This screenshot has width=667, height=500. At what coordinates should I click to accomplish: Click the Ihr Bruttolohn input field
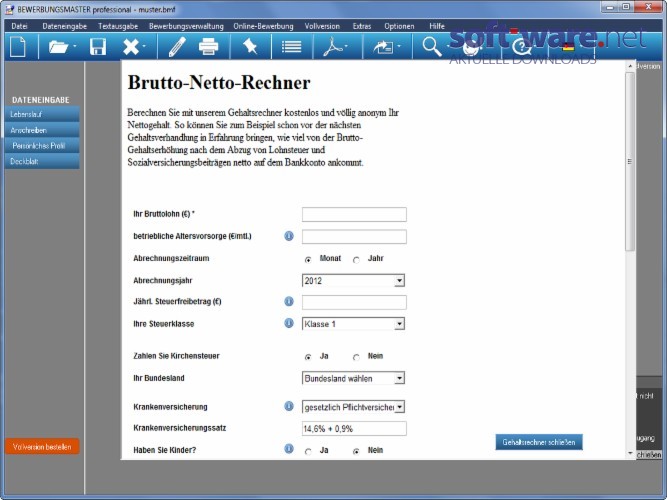pos(354,214)
